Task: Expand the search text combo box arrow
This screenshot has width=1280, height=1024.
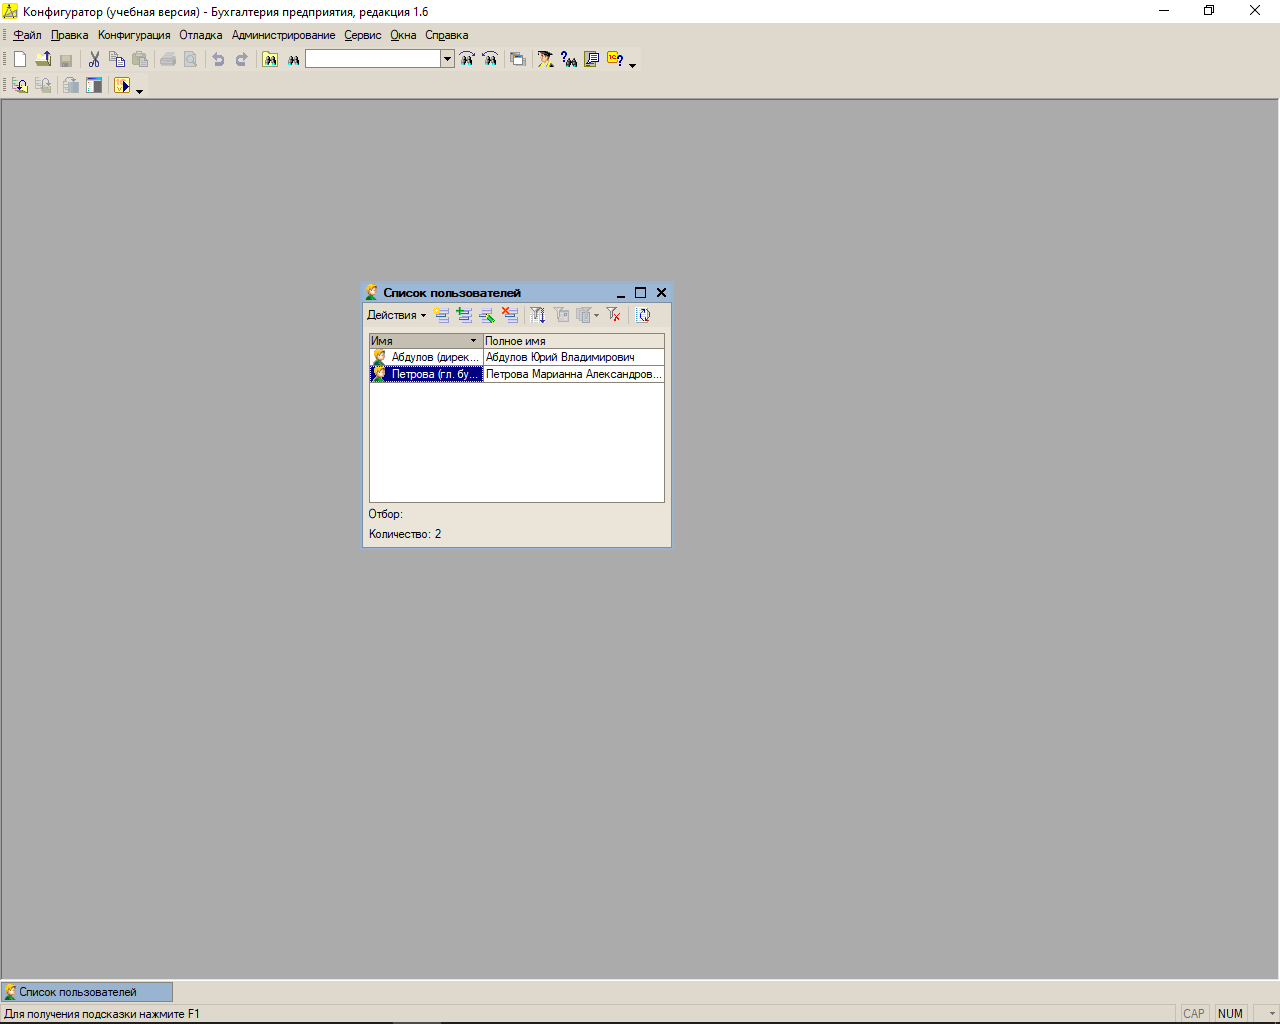Action: click(447, 60)
